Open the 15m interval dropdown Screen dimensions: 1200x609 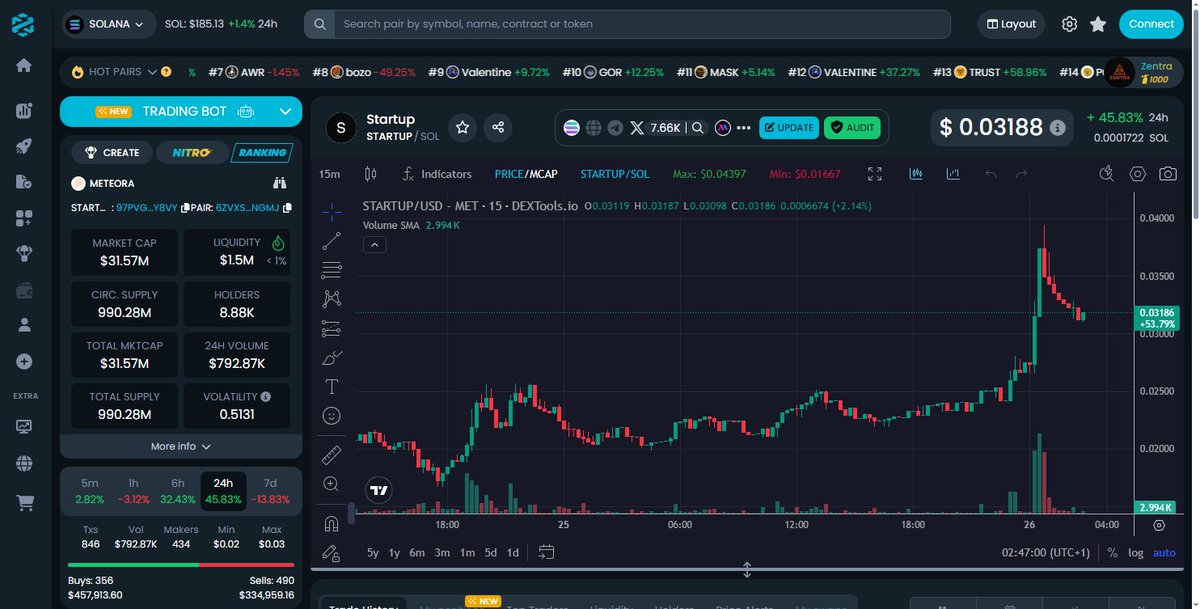[x=329, y=174]
